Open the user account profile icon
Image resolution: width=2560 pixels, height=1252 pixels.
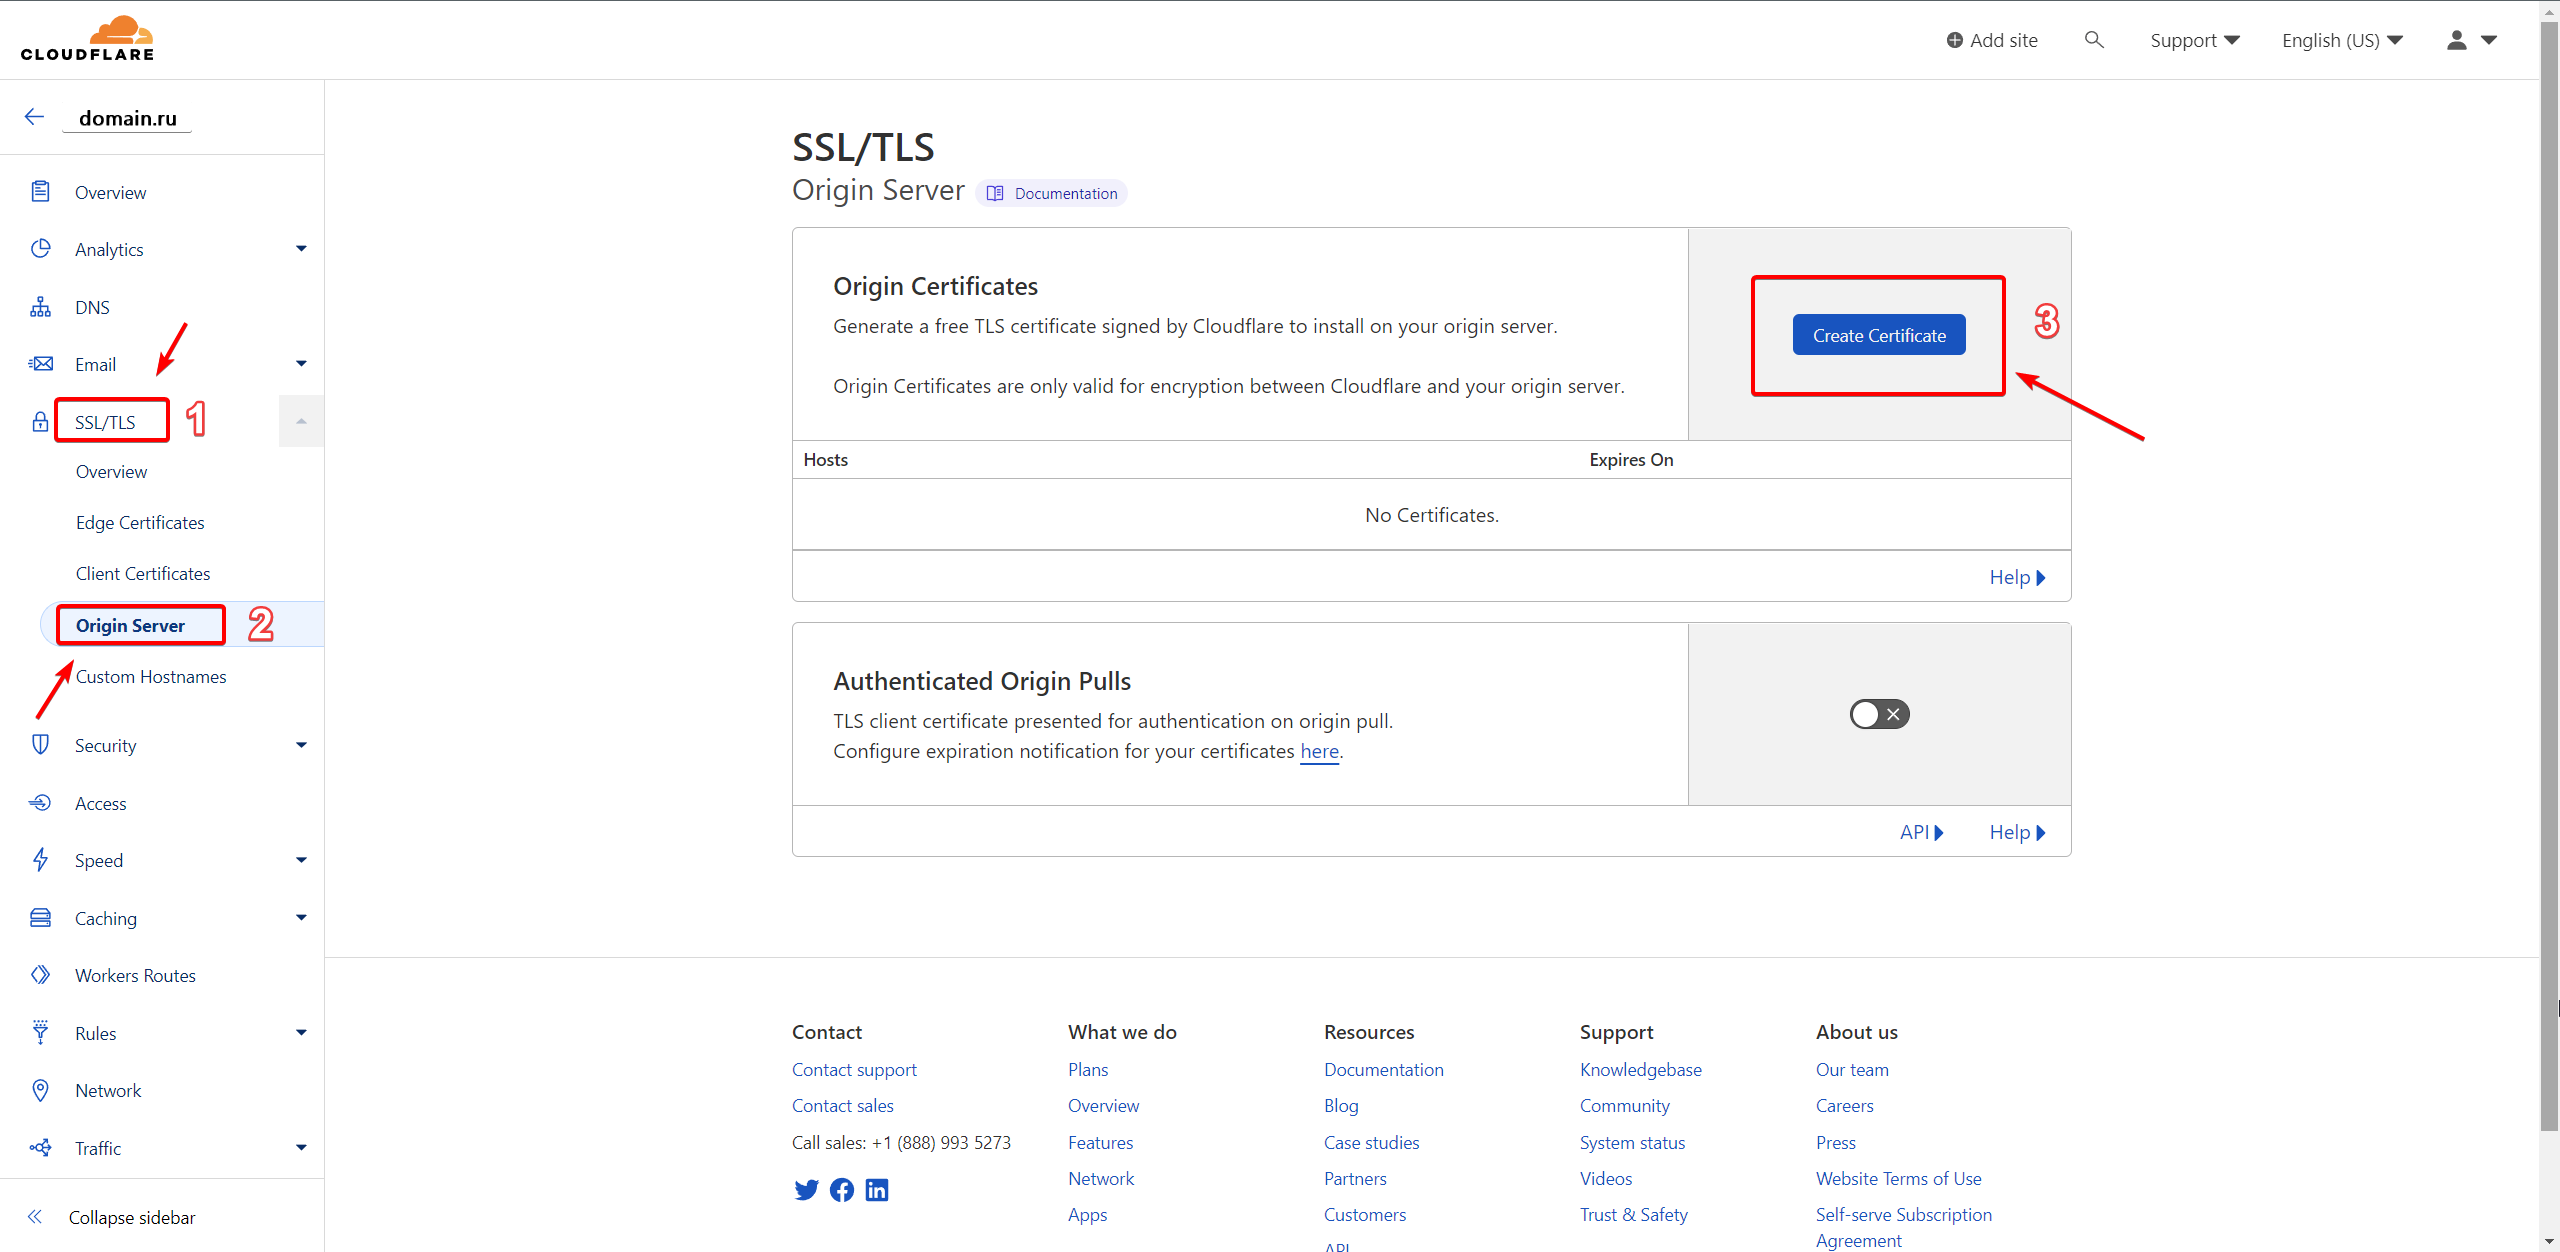[x=2456, y=40]
